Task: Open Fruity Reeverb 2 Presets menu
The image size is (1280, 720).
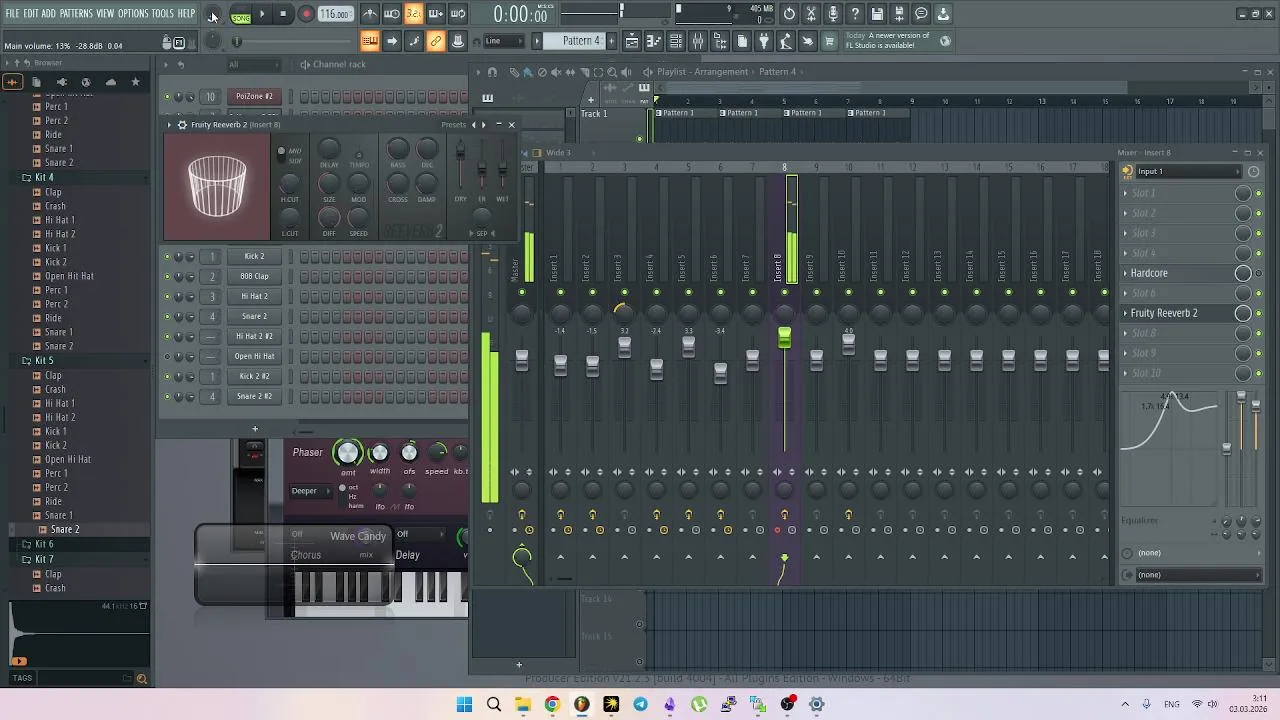Action: tap(454, 125)
